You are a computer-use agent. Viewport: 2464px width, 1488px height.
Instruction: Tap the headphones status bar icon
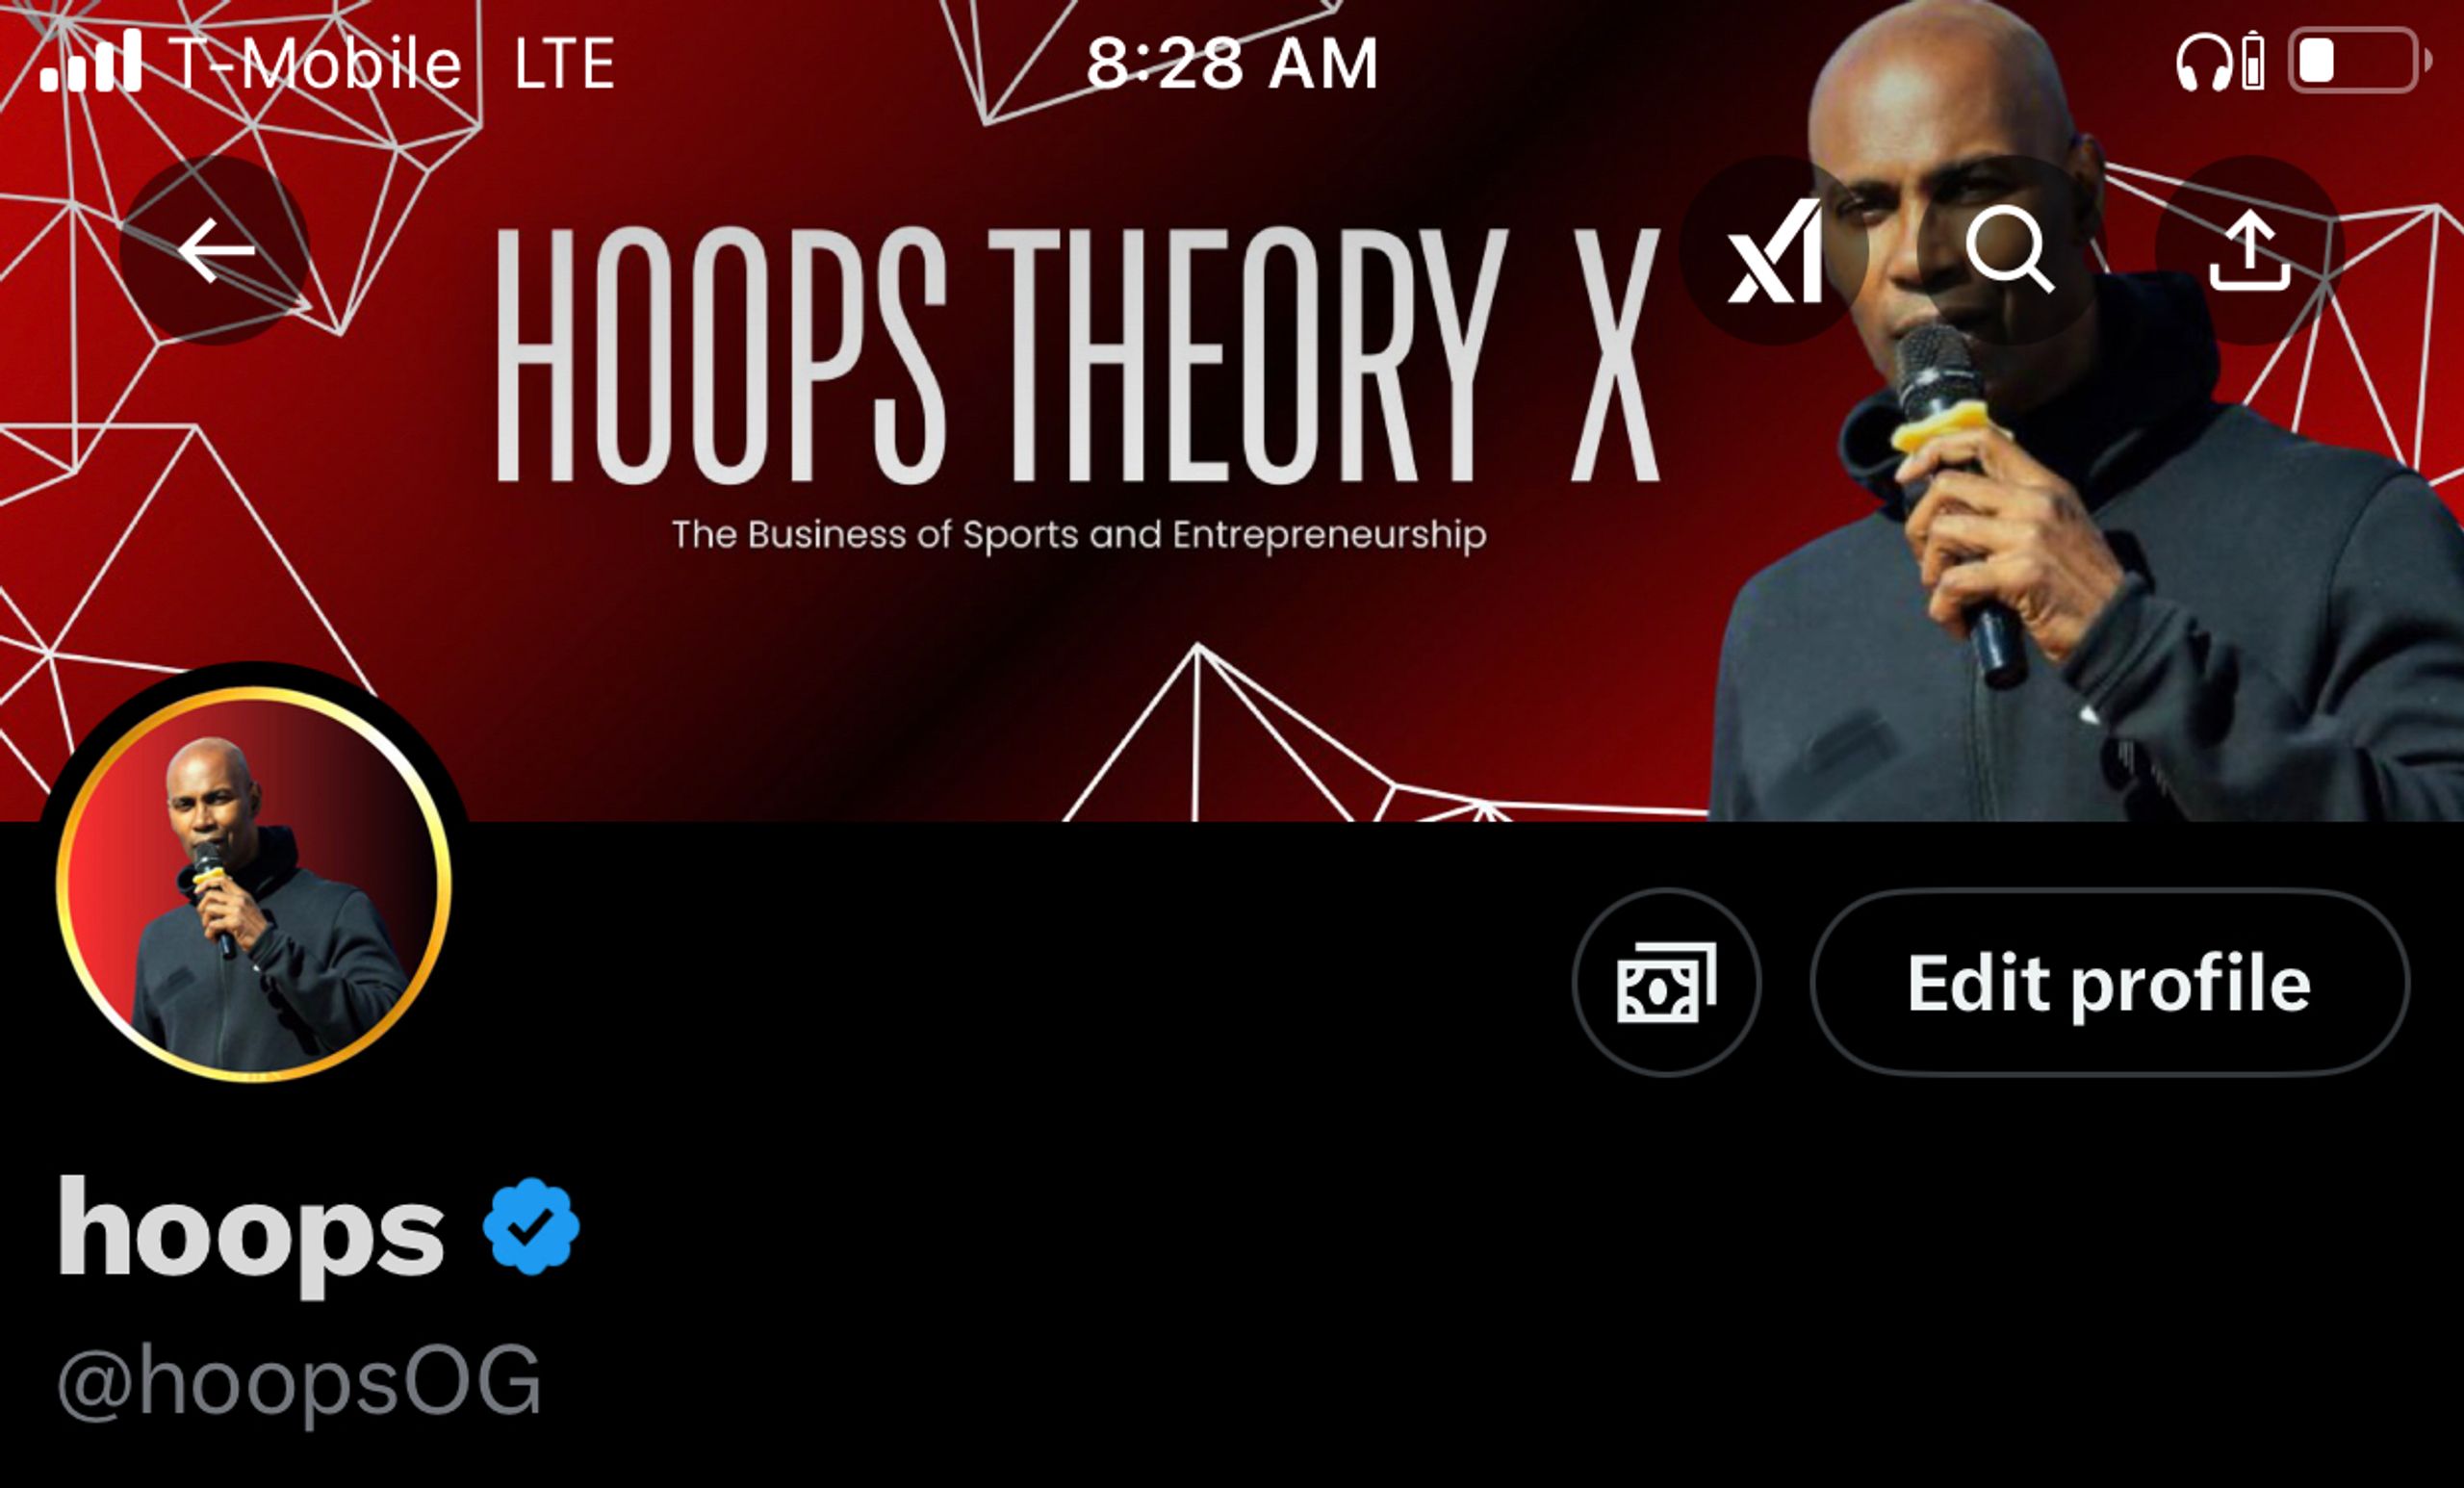pyautogui.click(x=2203, y=62)
